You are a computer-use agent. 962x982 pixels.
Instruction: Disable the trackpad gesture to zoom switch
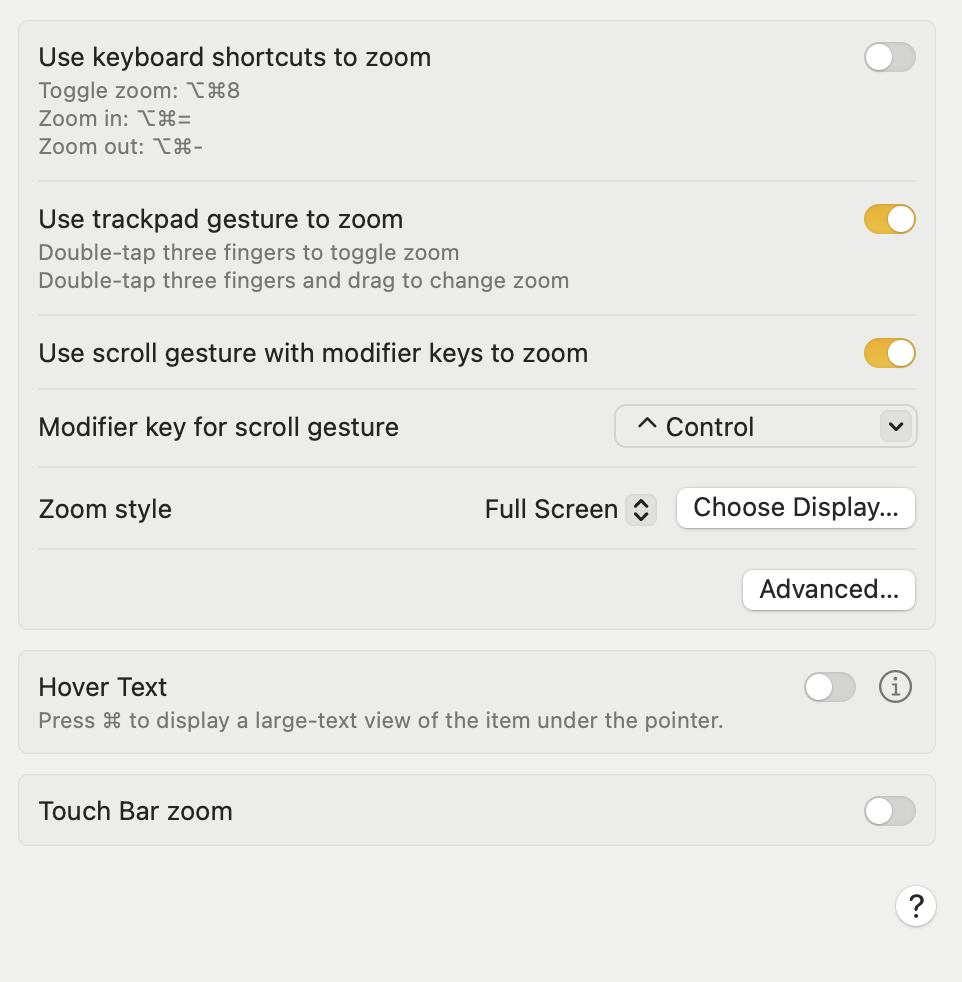(x=889, y=220)
